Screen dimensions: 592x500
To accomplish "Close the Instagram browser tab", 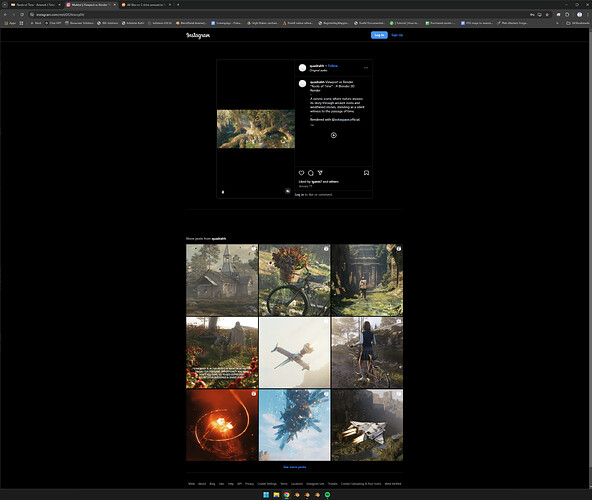I will (x=115, y=5).
